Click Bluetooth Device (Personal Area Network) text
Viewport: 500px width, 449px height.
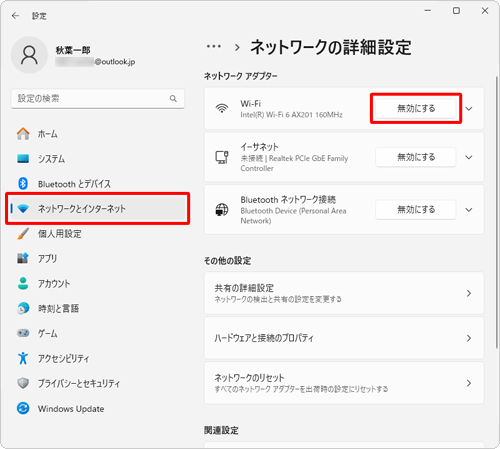point(293,216)
